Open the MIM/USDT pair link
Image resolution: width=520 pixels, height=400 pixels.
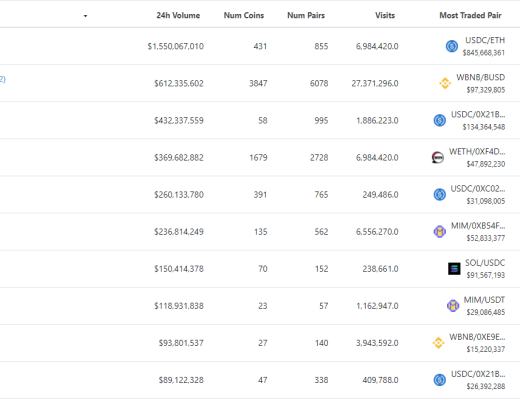click(484, 300)
